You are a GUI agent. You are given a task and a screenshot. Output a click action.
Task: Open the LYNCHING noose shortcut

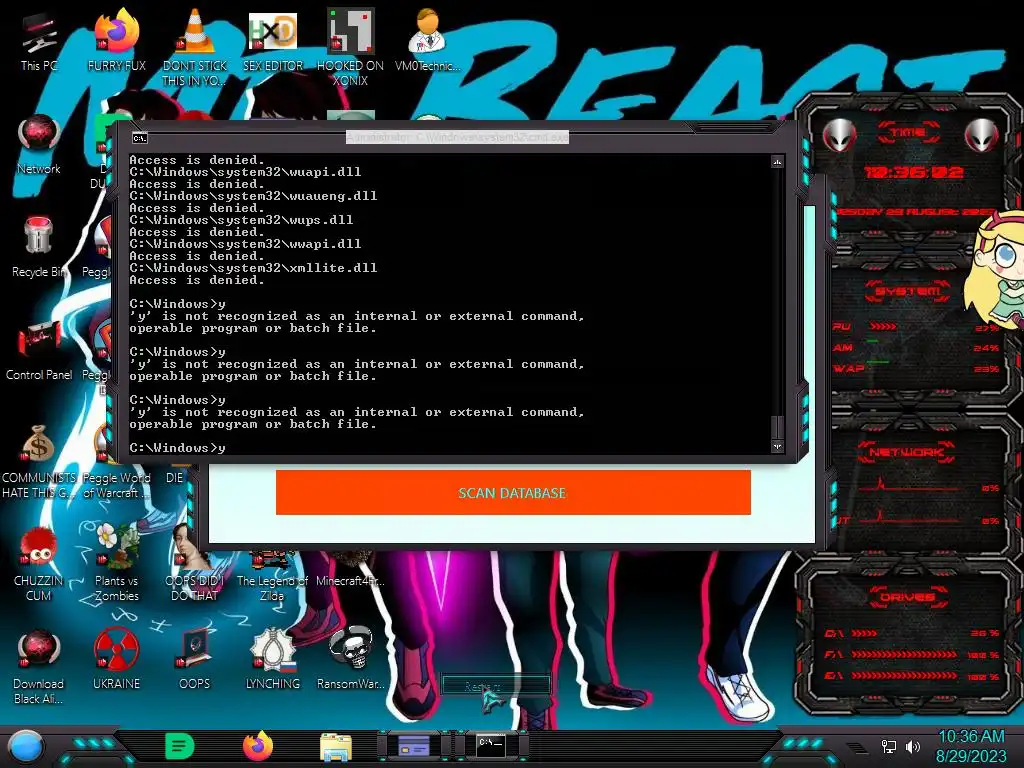click(x=273, y=660)
